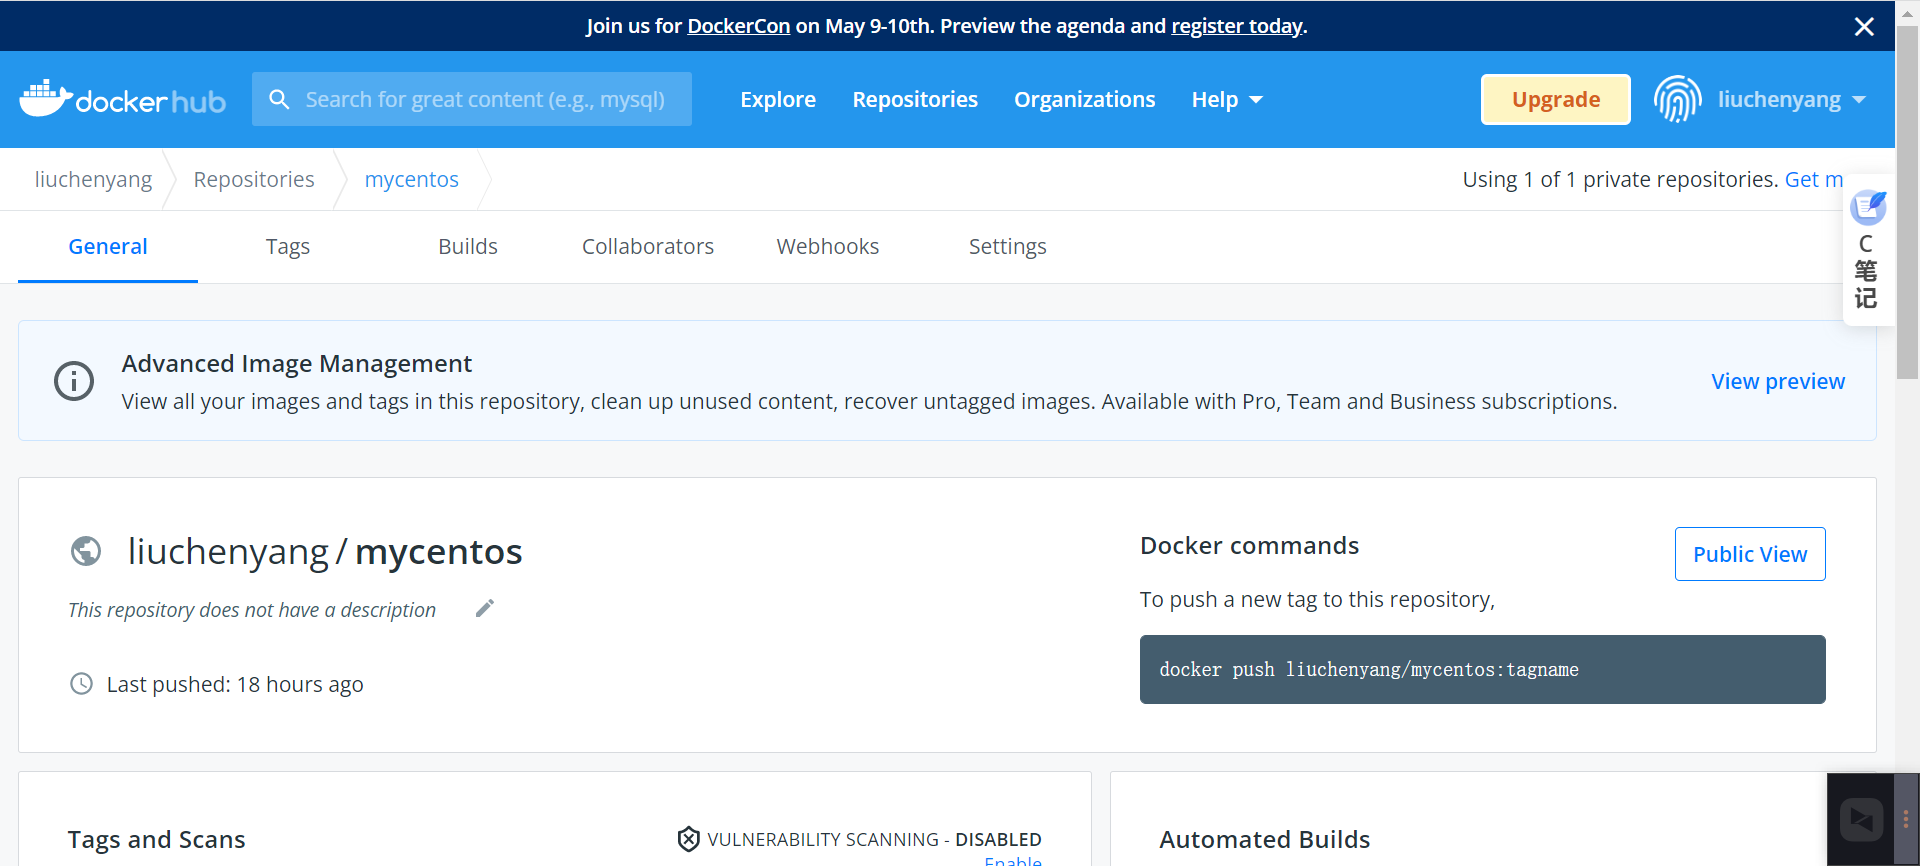Viewport: 1920px width, 866px height.
Task: Click the vulnerability scanning shield icon
Action: click(688, 839)
